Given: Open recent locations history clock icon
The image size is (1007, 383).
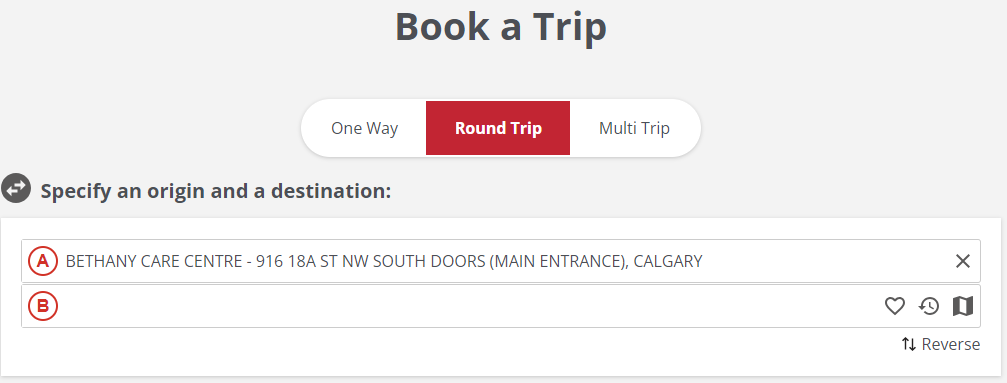Looking at the screenshot, I should 929,307.
